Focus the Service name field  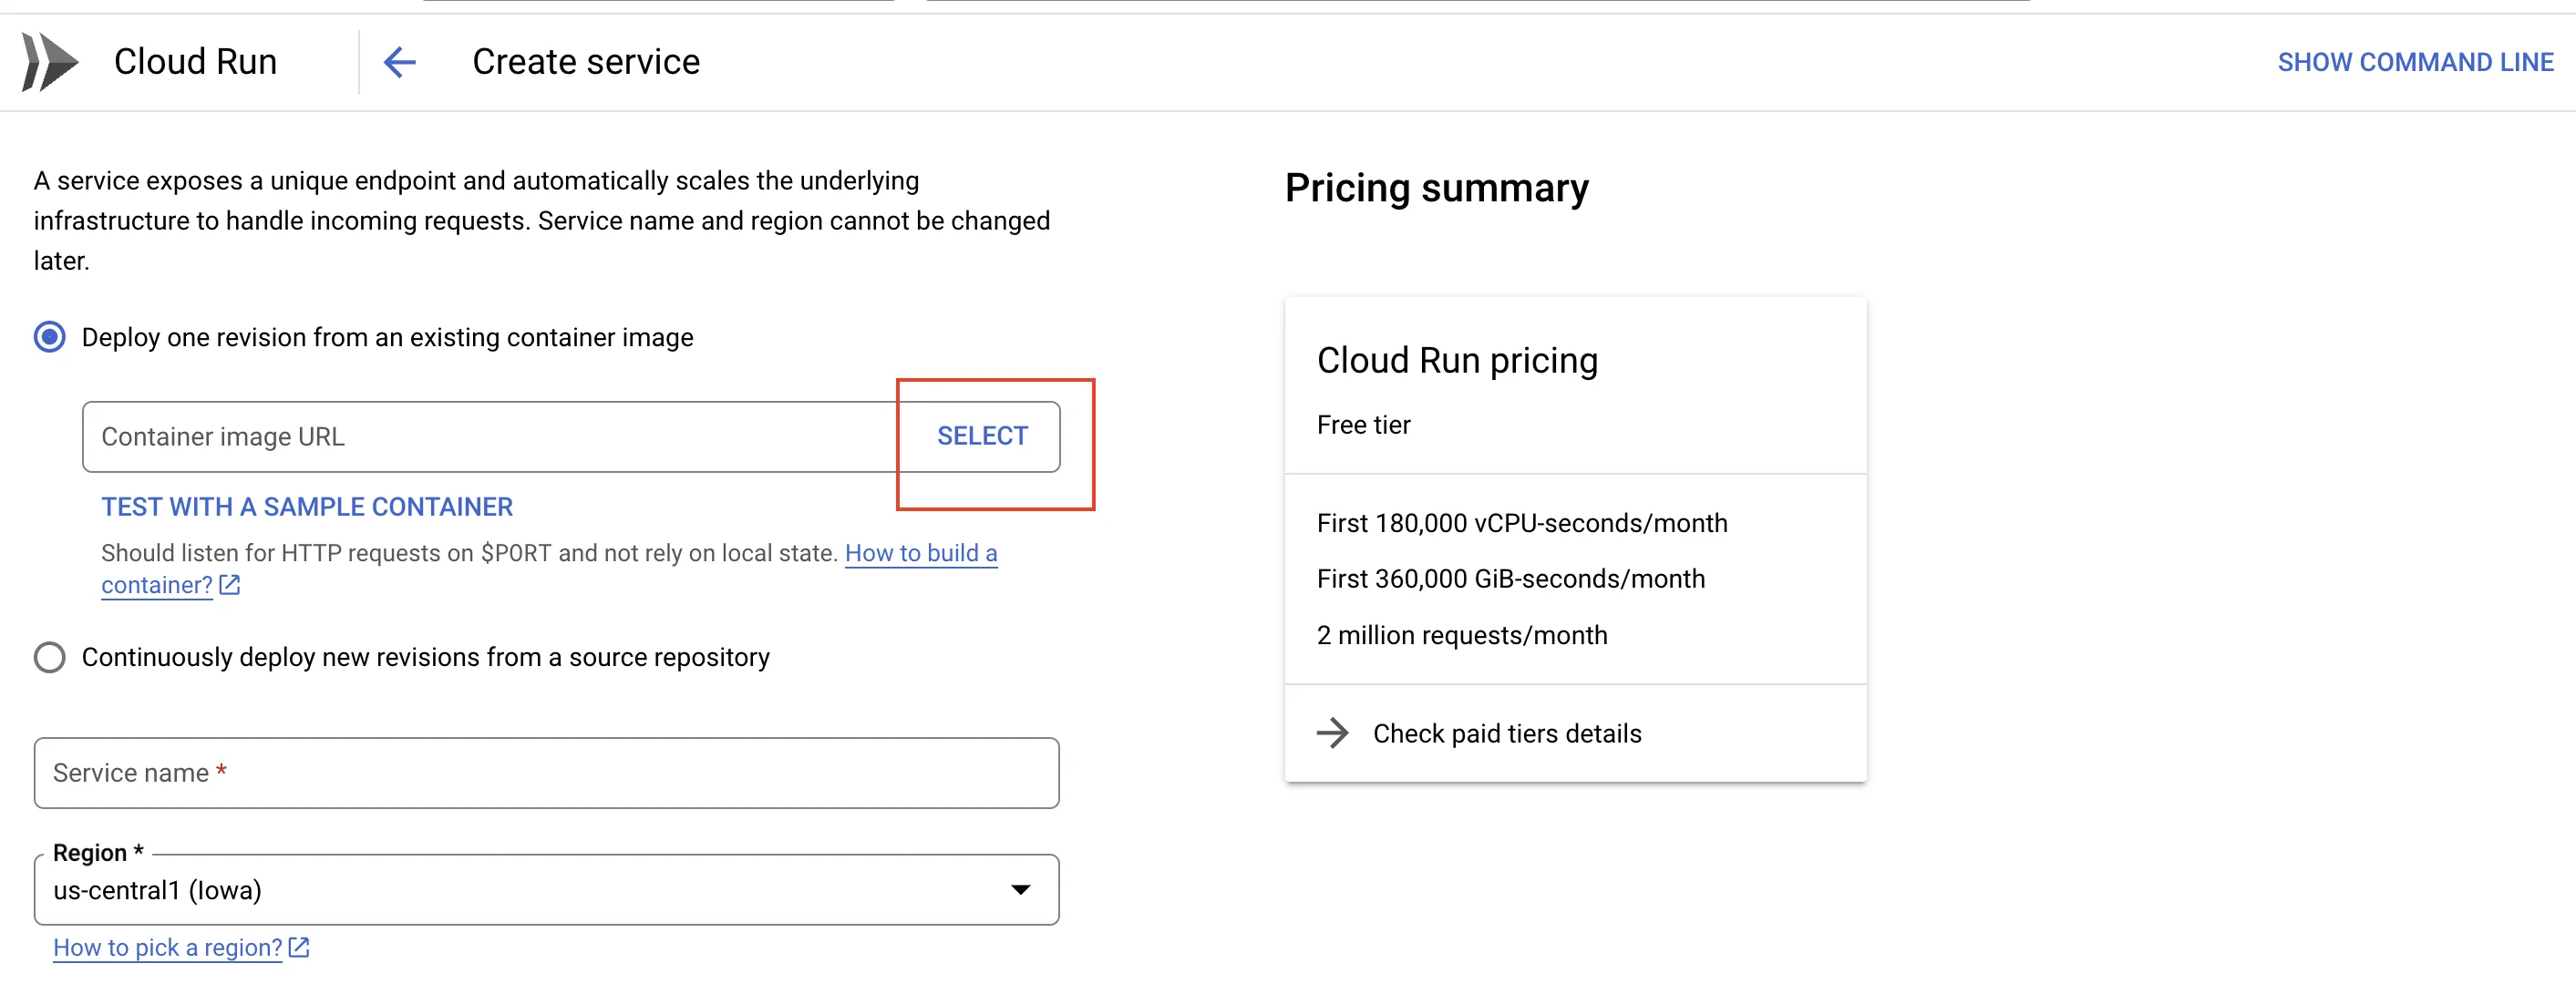coord(546,773)
